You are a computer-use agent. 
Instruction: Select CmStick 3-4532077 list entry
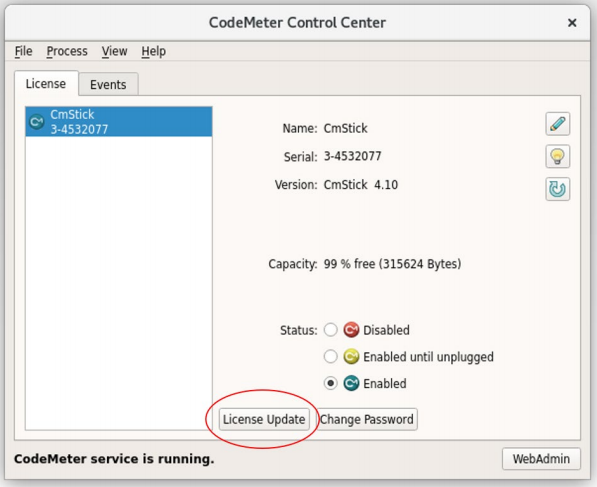point(119,122)
